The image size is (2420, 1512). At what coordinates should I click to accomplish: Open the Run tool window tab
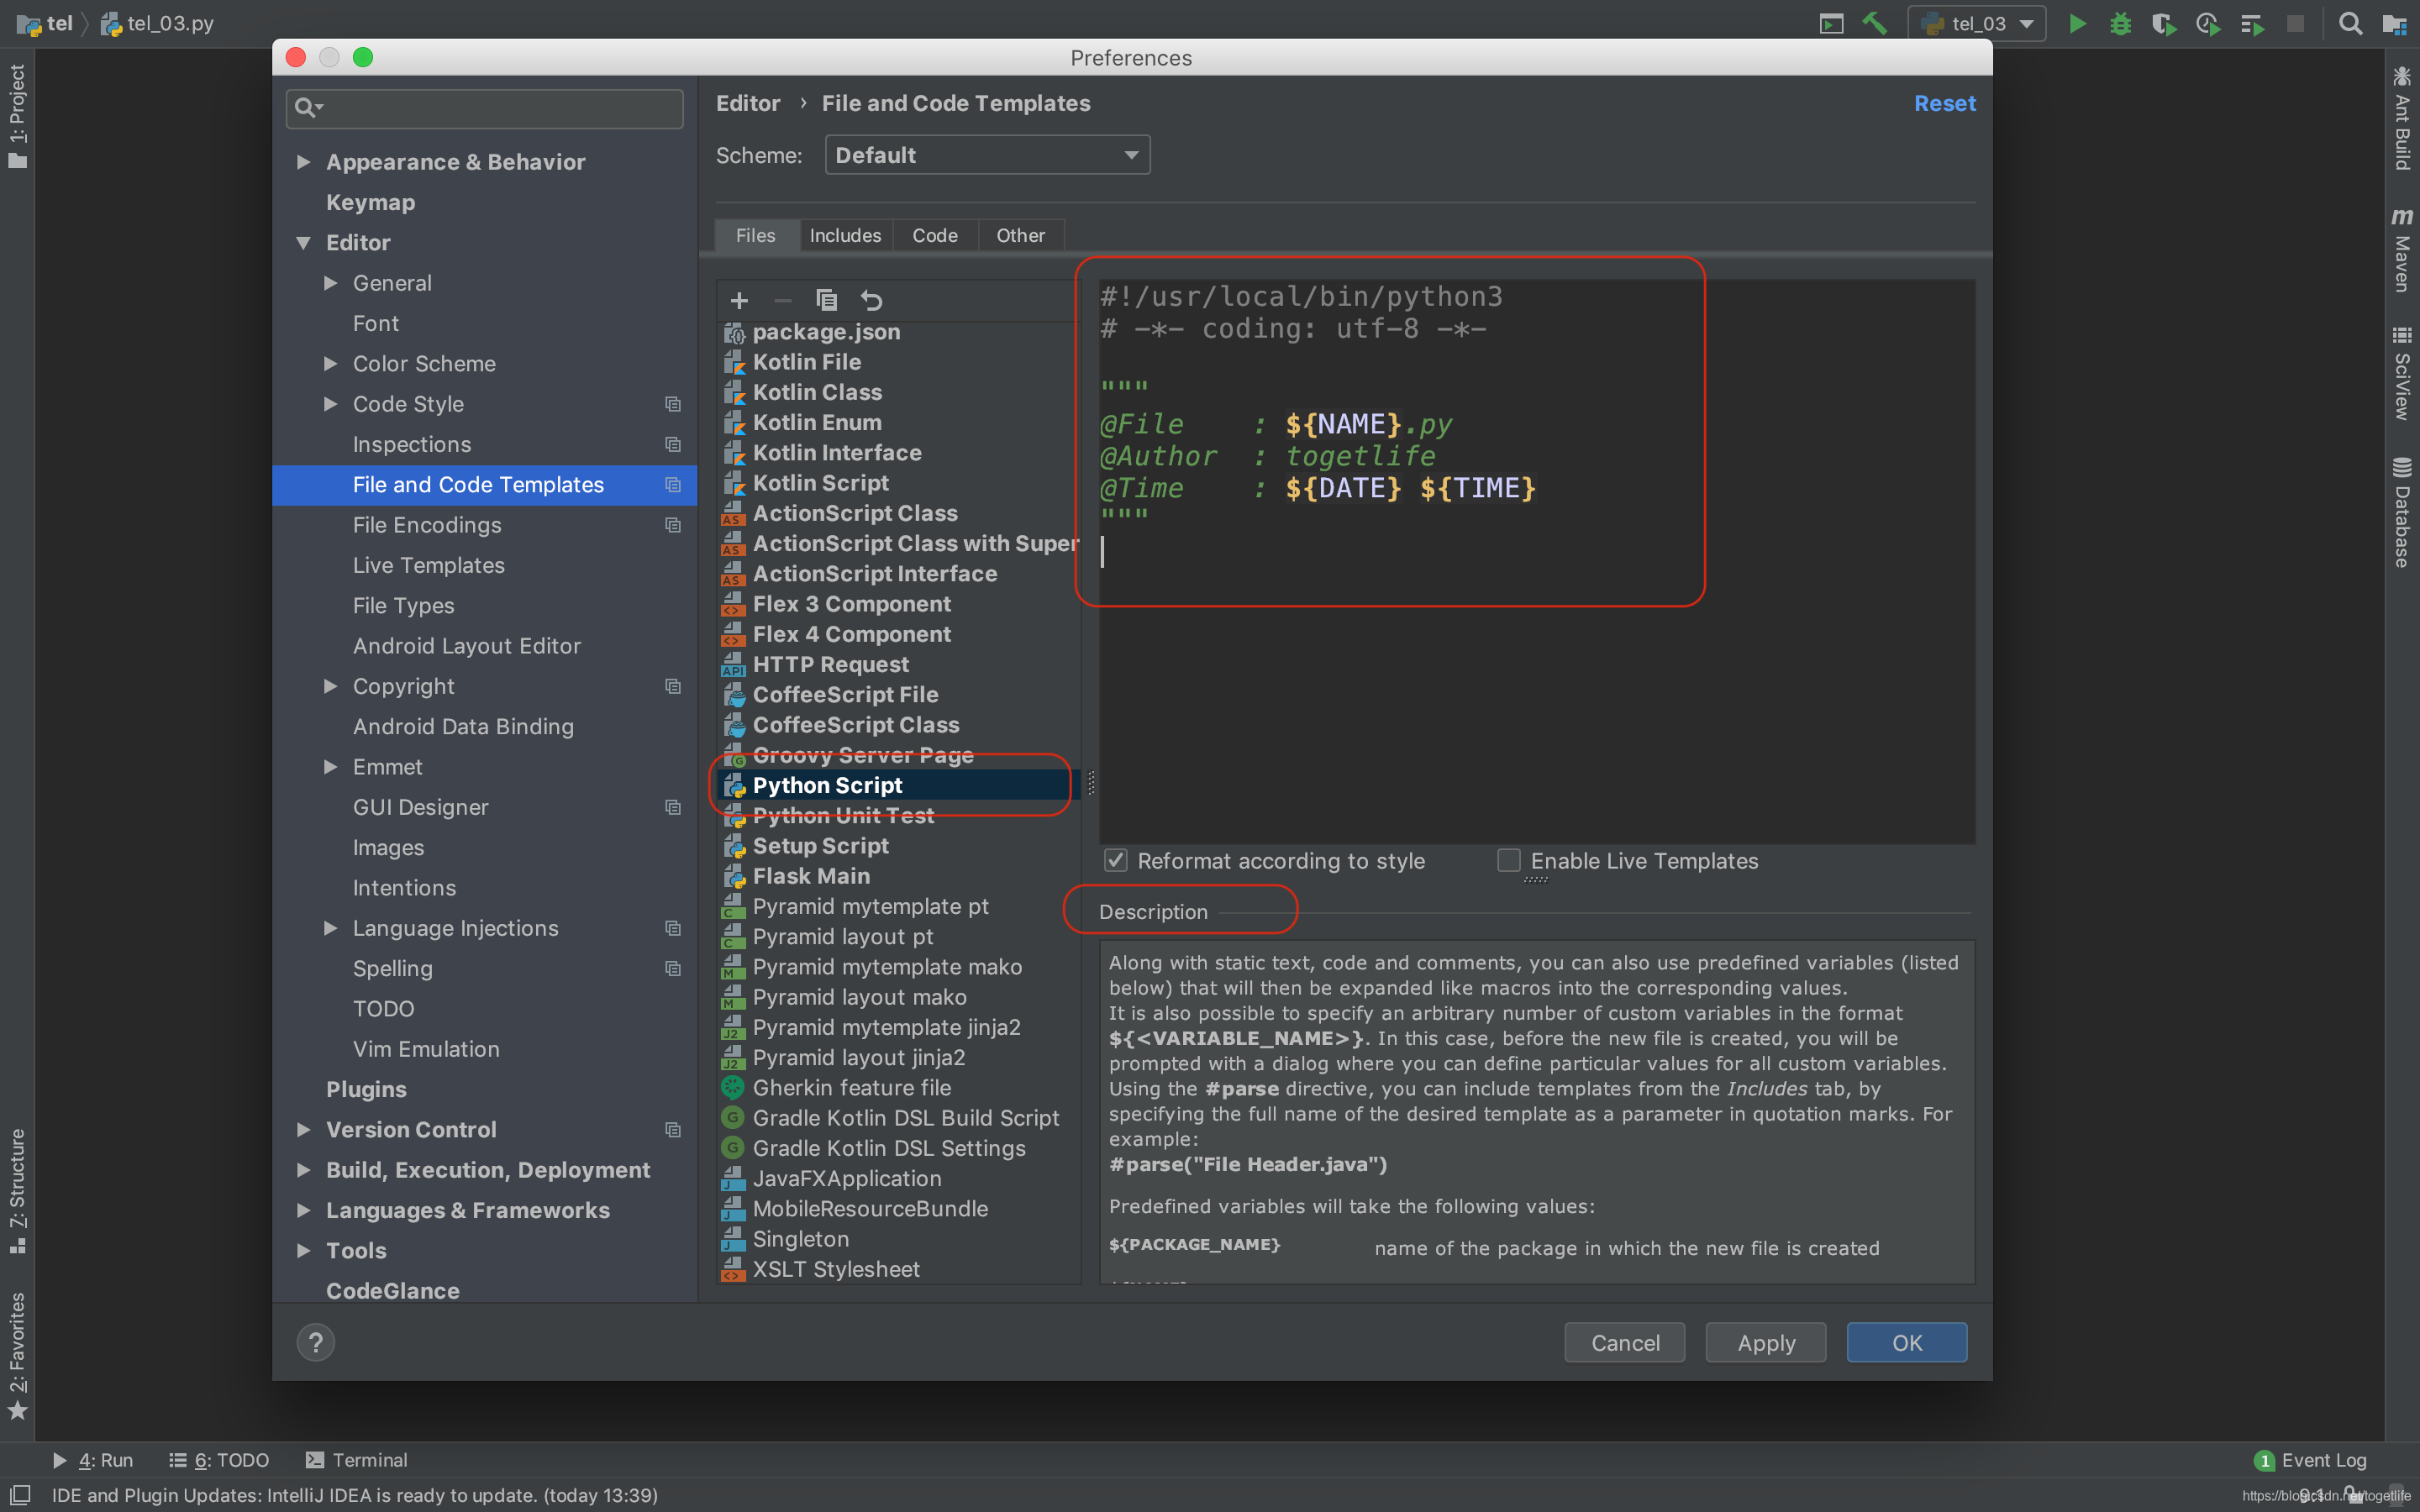point(93,1460)
